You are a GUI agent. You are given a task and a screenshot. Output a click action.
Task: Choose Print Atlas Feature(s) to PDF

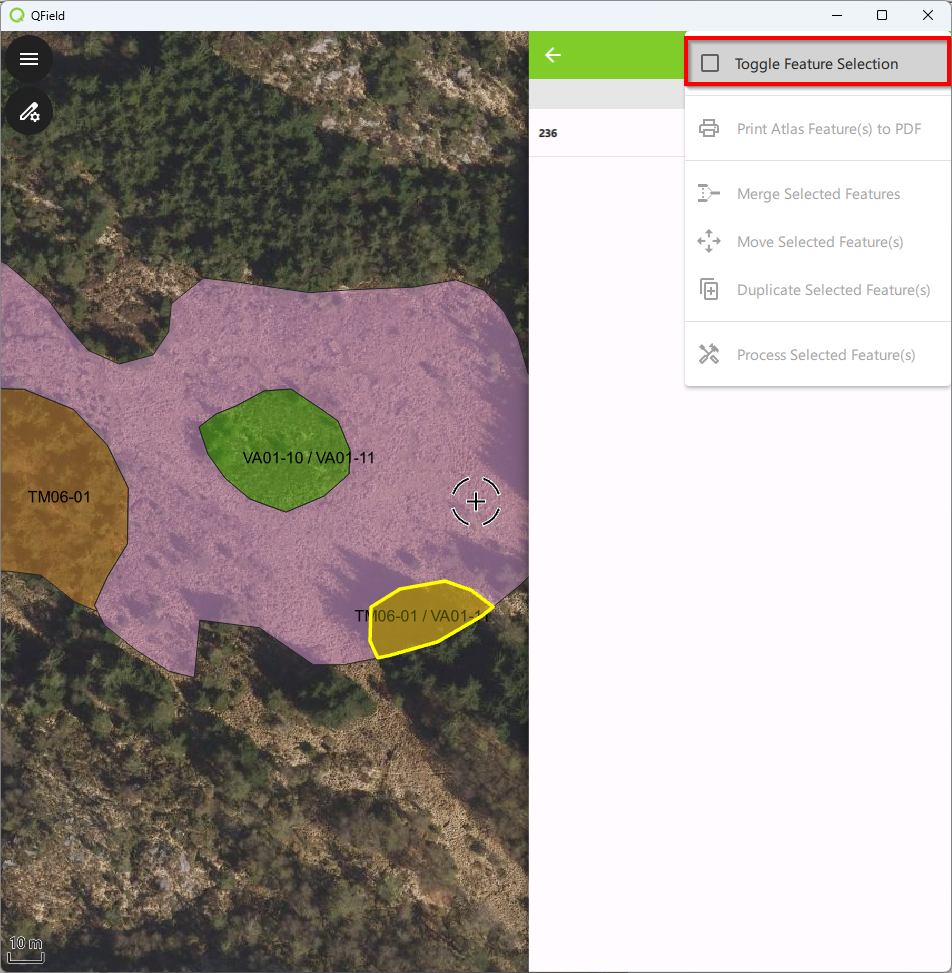[x=829, y=129]
